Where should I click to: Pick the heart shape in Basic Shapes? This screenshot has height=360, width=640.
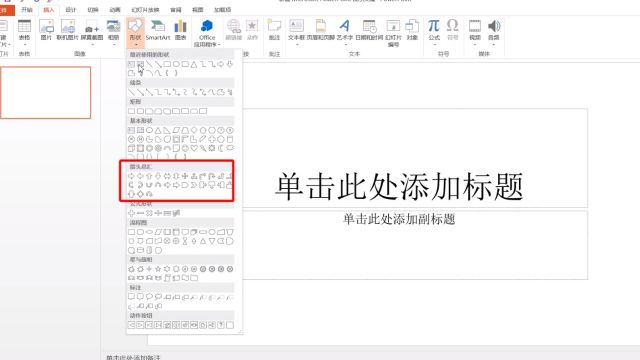tap(194, 148)
